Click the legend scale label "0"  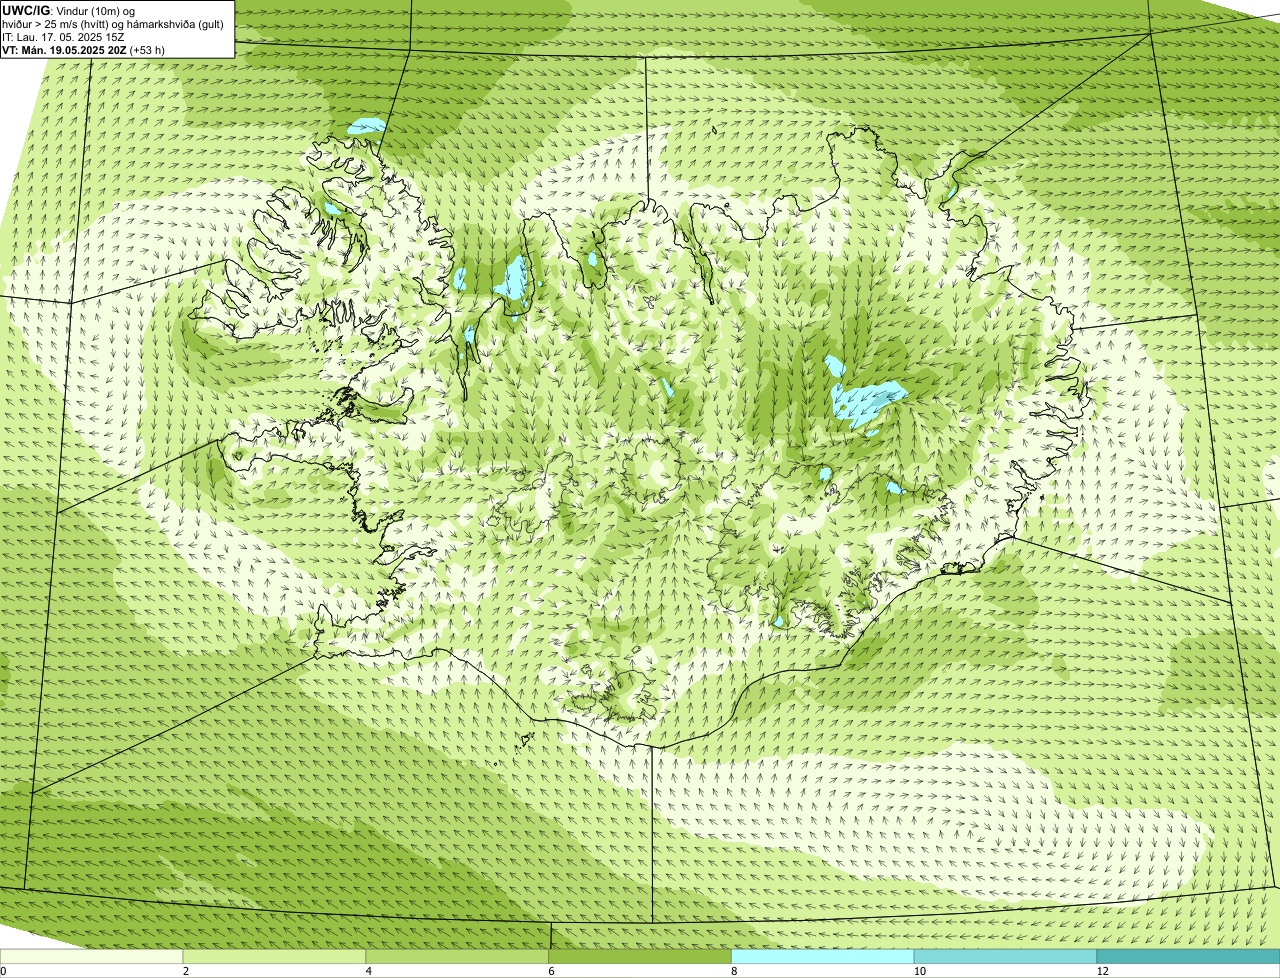pos(3,971)
